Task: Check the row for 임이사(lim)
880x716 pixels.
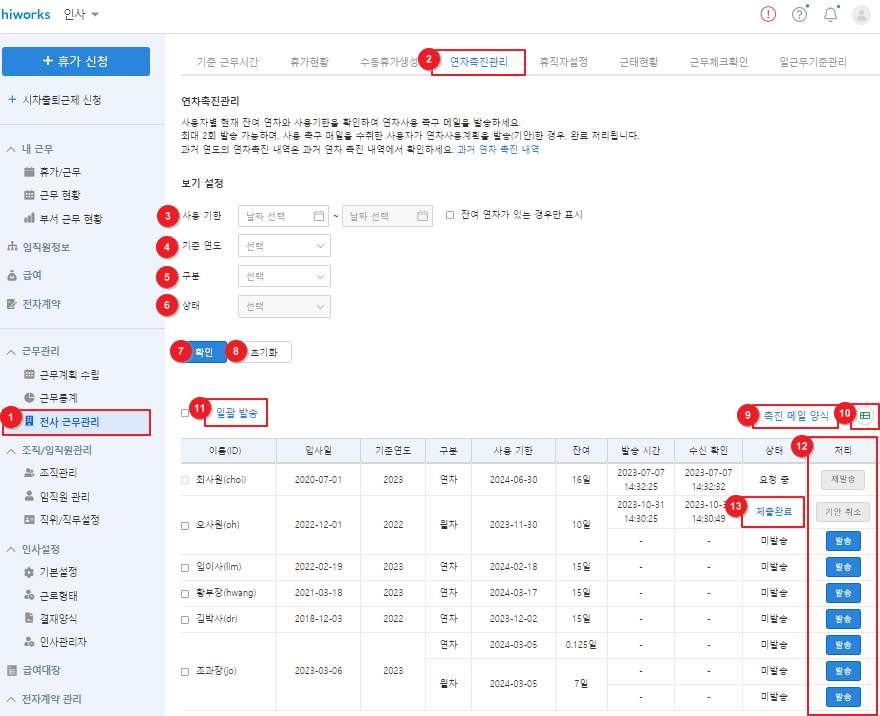Action: coord(185,568)
